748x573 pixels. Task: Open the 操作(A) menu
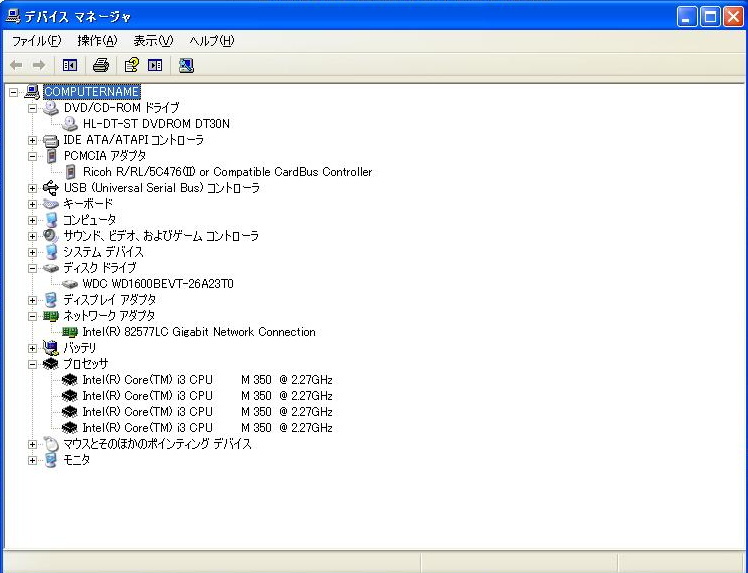[97, 41]
